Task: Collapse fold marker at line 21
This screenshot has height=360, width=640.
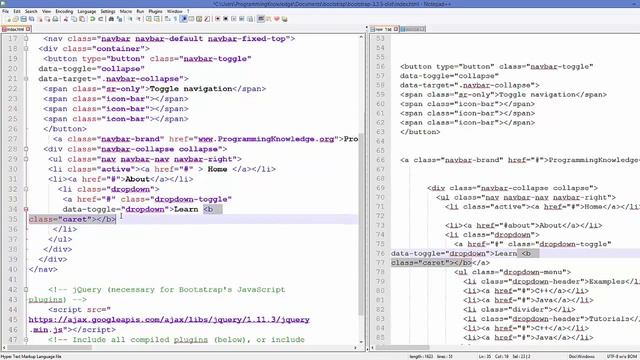Action: (26, 79)
